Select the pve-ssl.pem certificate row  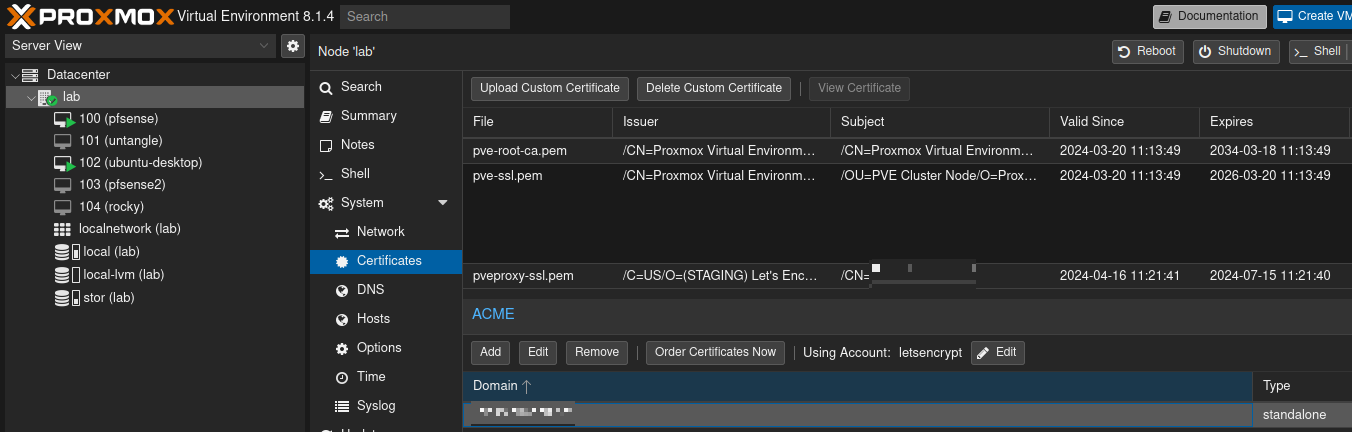[x=907, y=176]
